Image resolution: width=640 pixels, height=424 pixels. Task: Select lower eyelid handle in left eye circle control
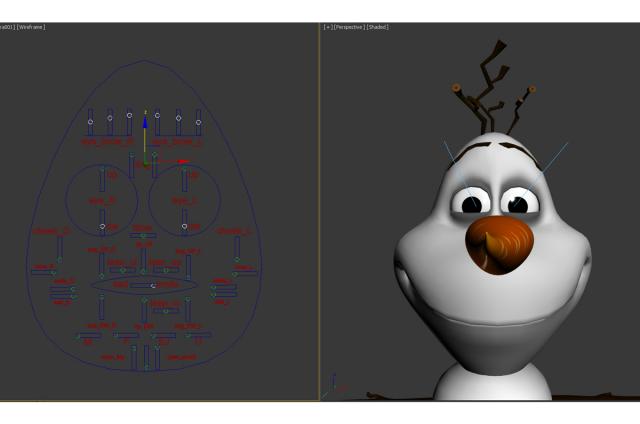(x=102, y=226)
